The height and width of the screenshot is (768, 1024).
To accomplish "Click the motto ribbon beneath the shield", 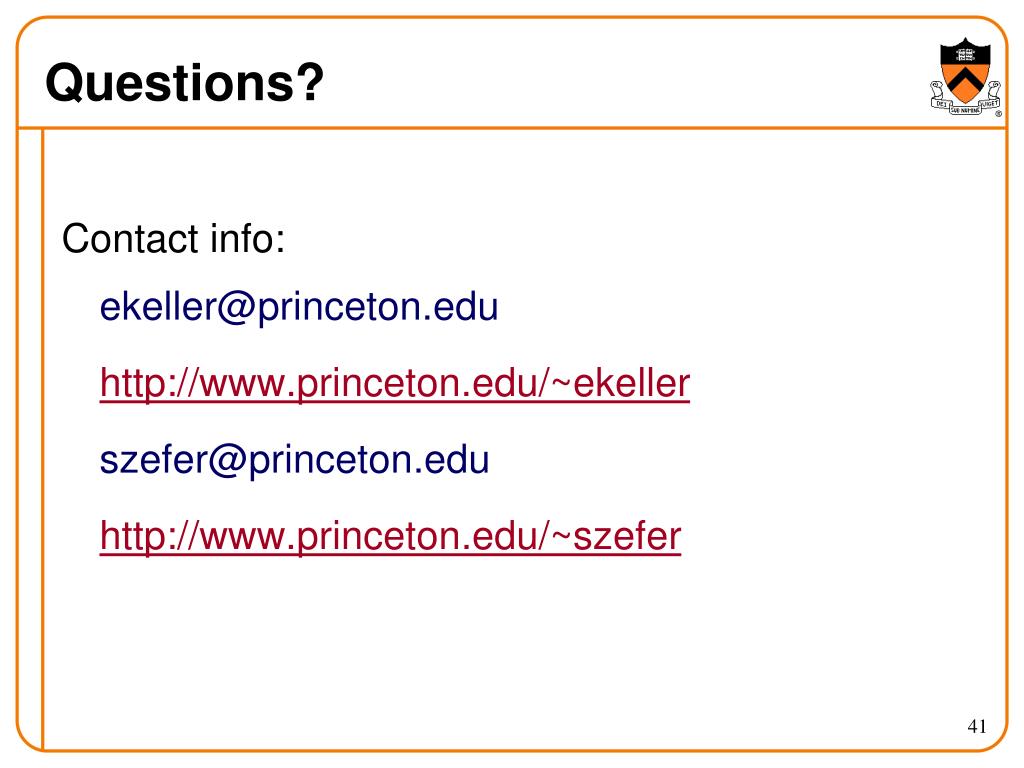I will [x=965, y=112].
